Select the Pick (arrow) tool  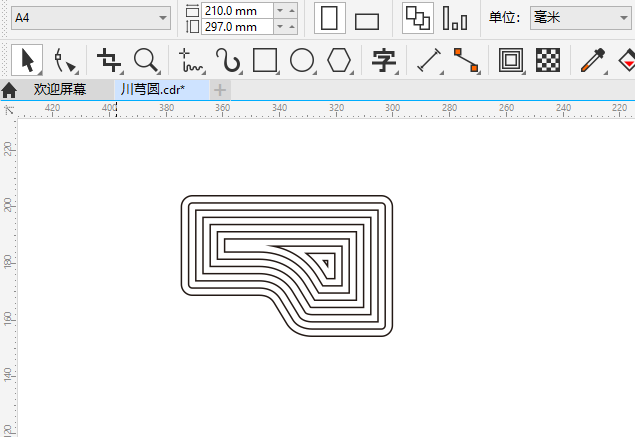point(26,60)
